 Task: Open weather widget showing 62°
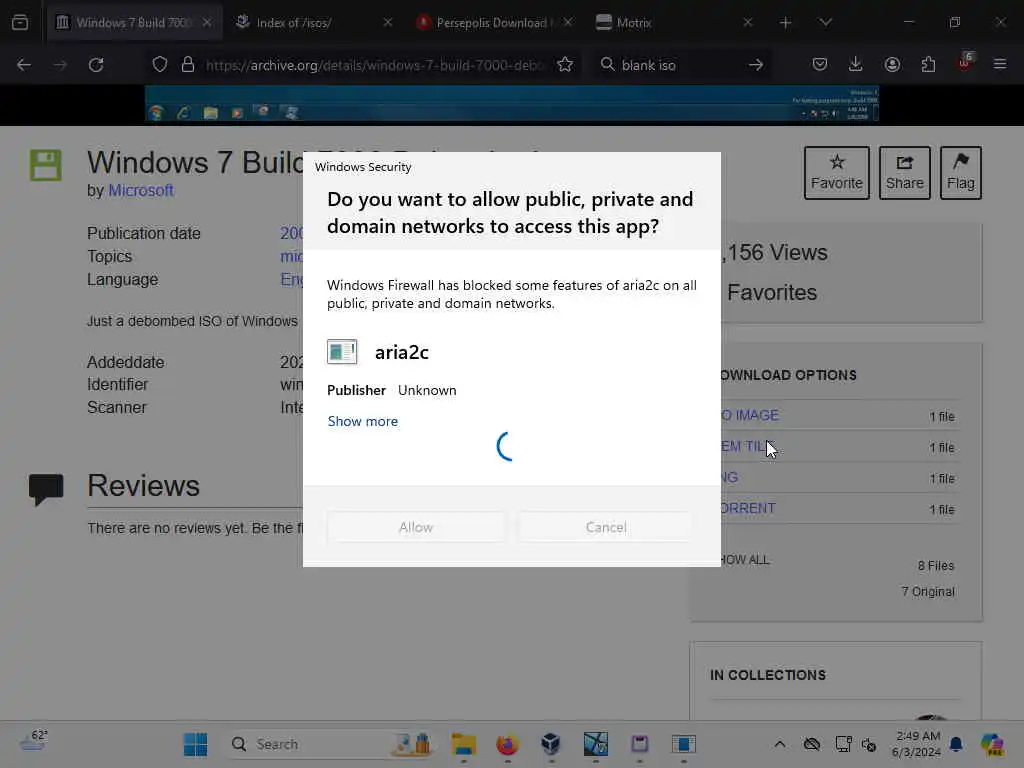click(33, 741)
